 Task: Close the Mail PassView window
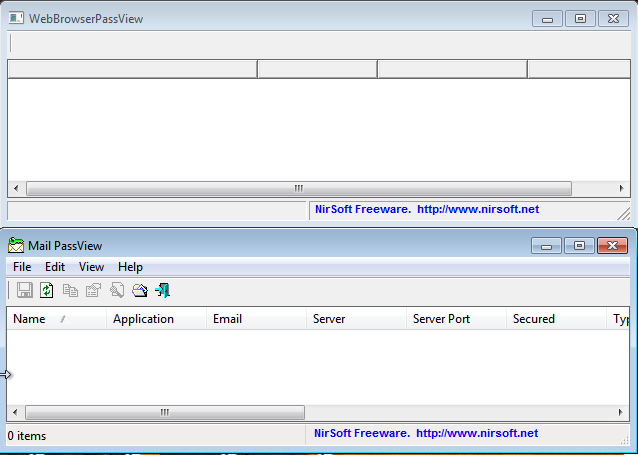click(612, 246)
